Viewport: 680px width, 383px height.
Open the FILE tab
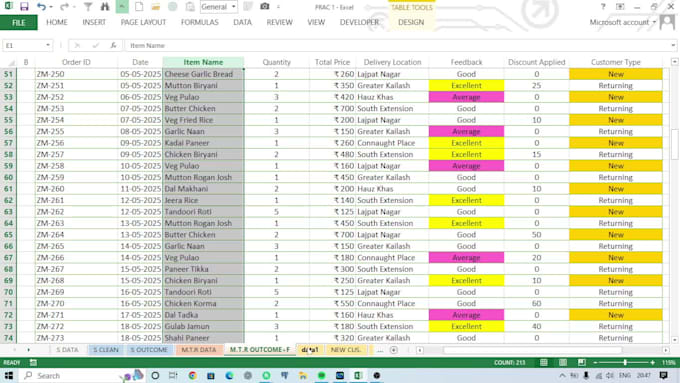click(19, 23)
